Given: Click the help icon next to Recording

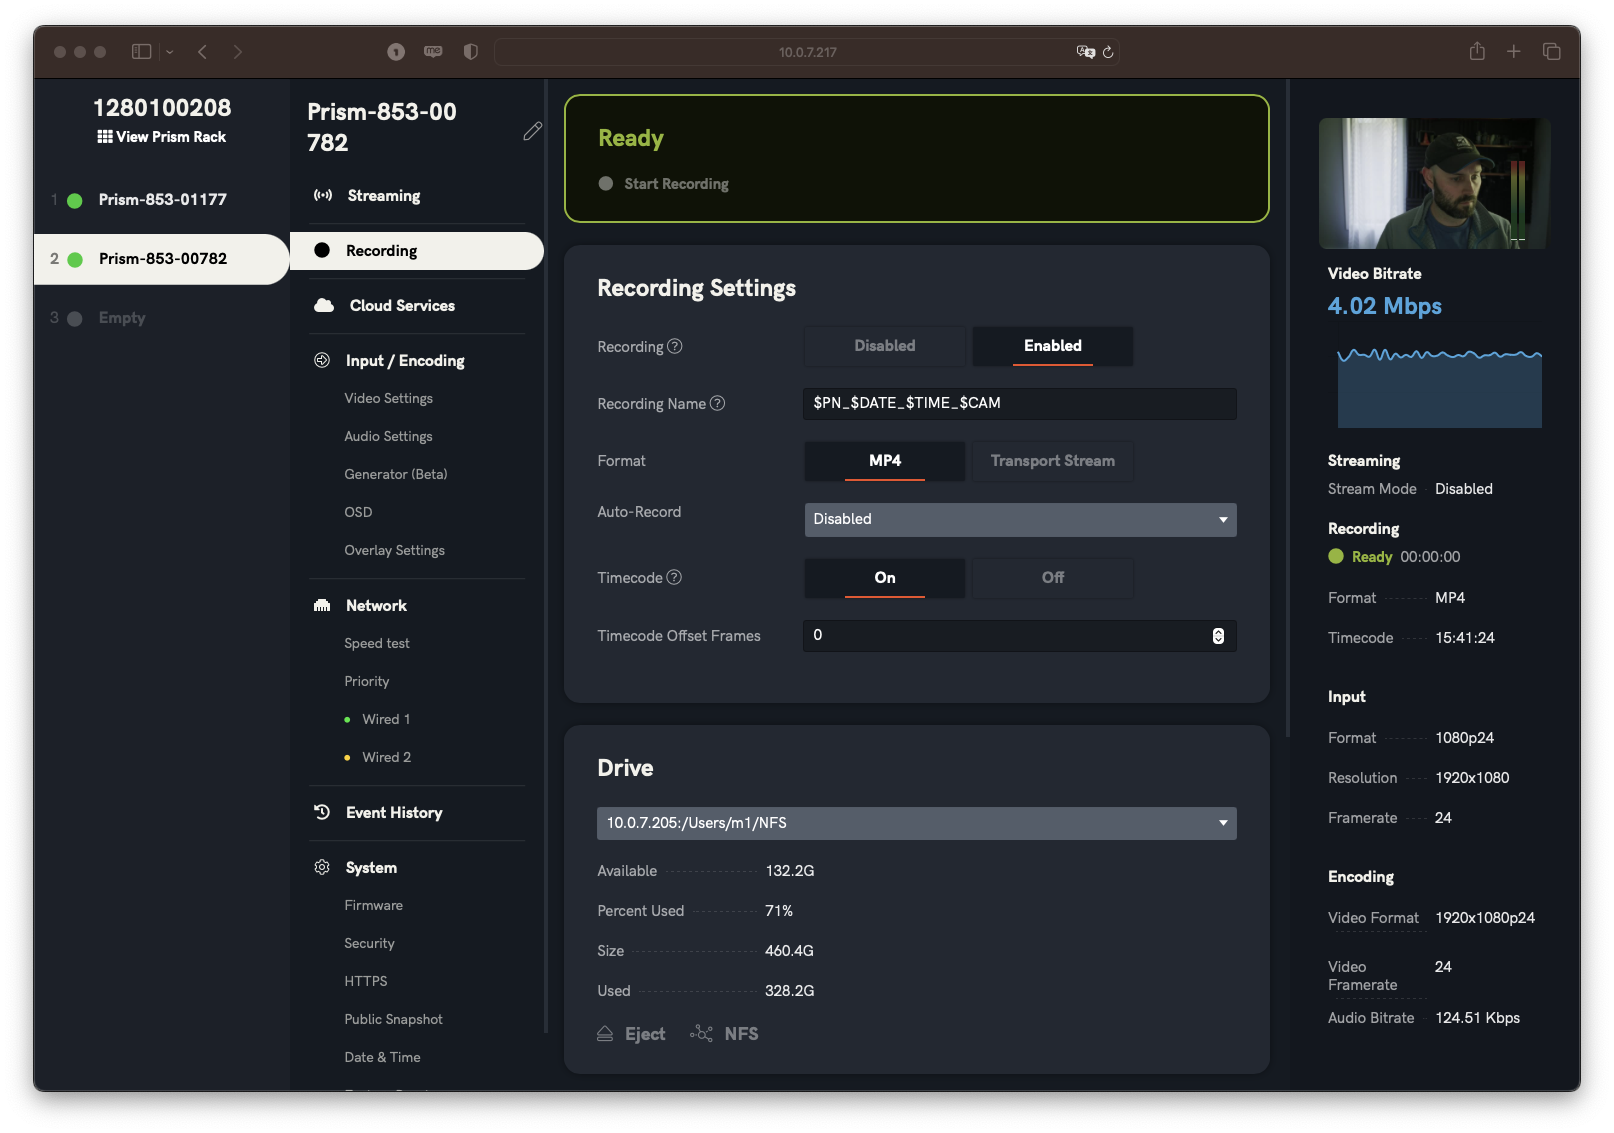Looking at the screenshot, I should click(x=675, y=346).
